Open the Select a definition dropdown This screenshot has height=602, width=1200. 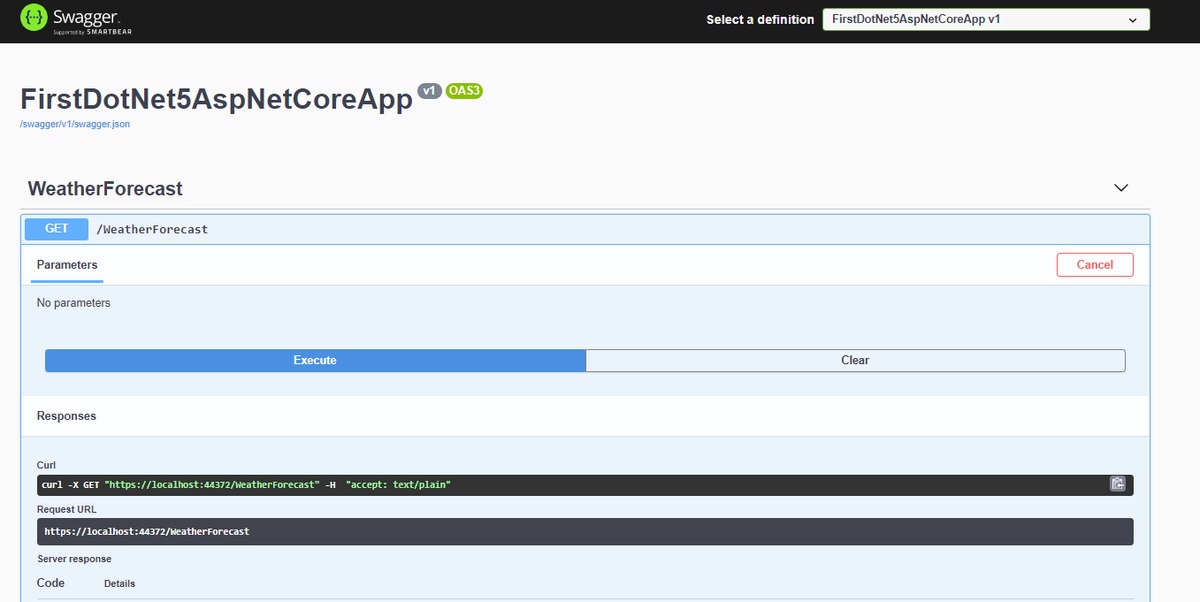pyautogui.click(x=986, y=20)
